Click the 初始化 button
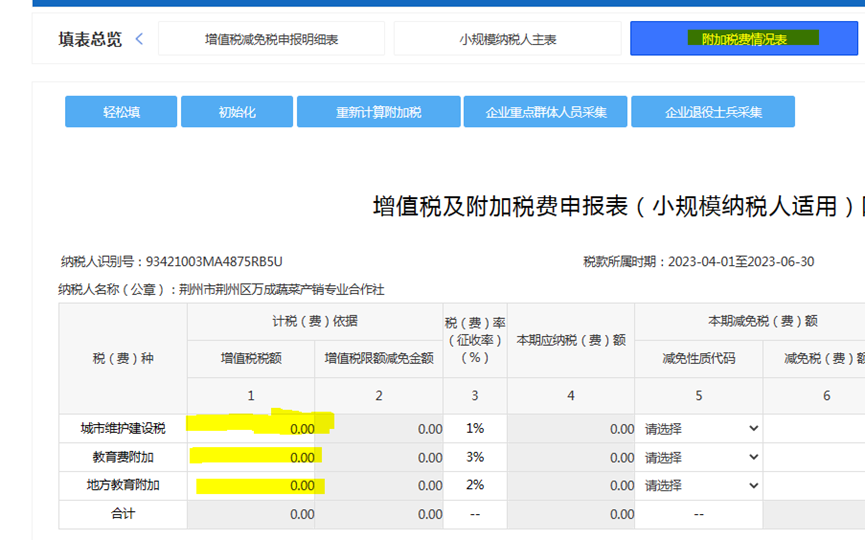 (237, 111)
